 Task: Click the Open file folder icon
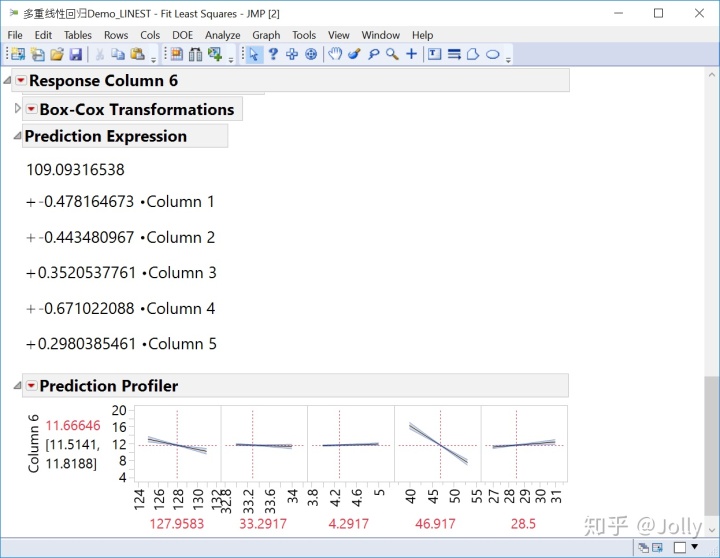(56, 54)
